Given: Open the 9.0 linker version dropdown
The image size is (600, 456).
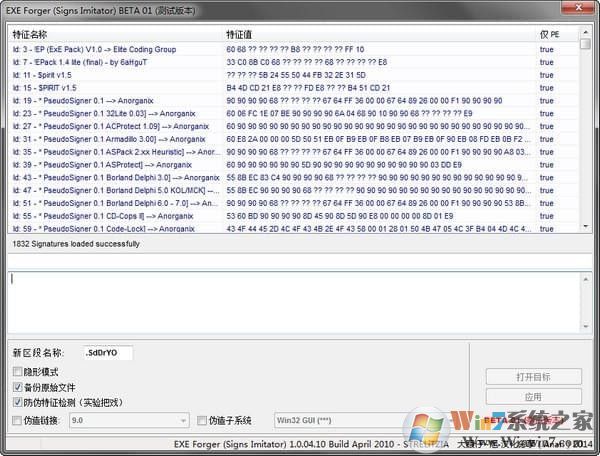Looking at the screenshot, I should [x=129, y=420].
